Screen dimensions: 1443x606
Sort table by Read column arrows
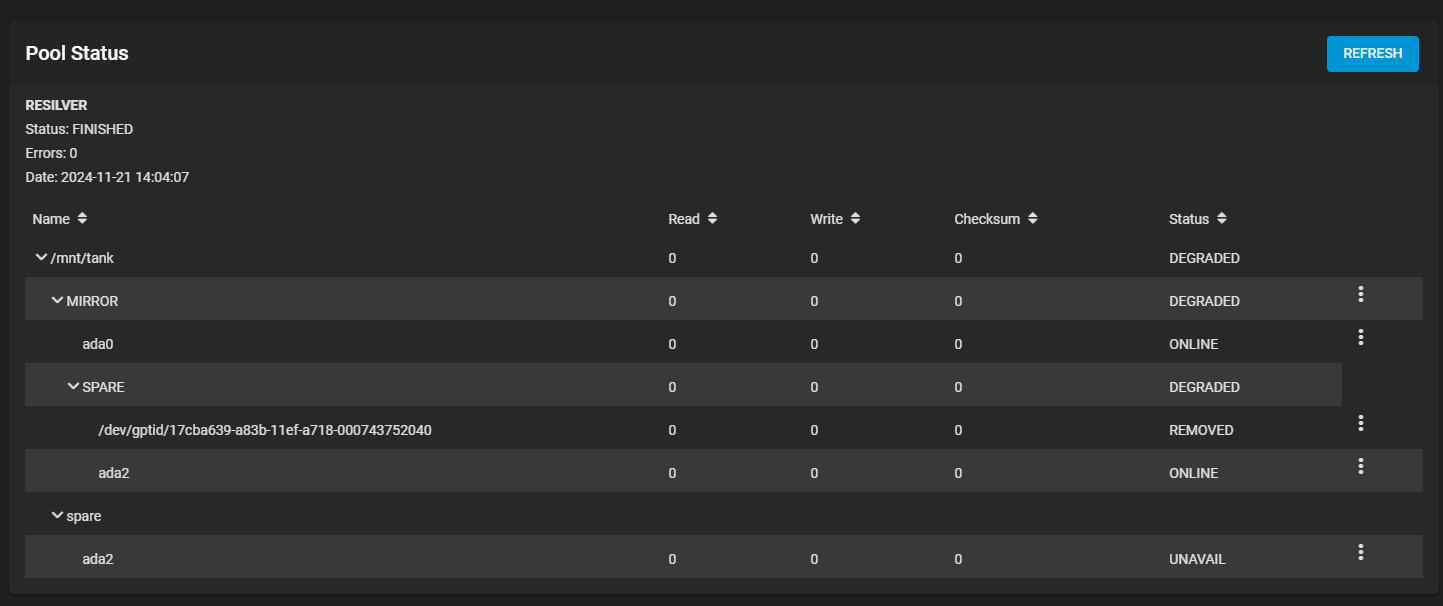[x=712, y=218]
